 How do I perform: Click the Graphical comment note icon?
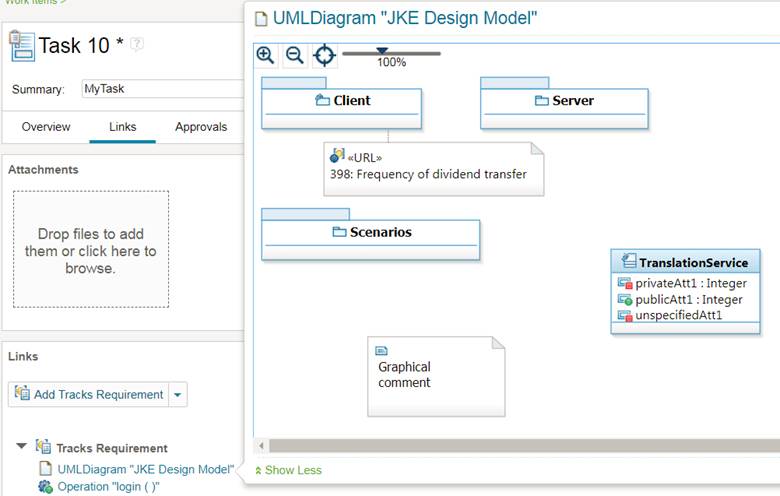(381, 350)
